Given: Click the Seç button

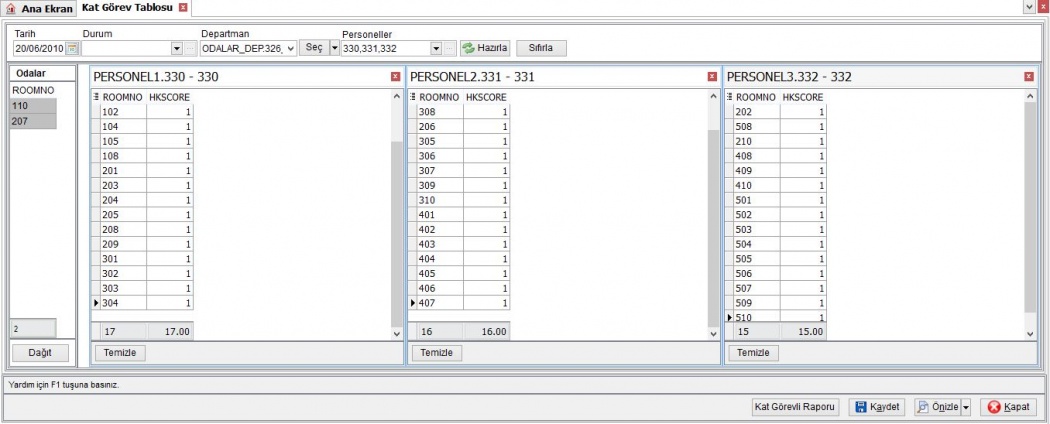Looking at the screenshot, I should pyautogui.click(x=313, y=48).
